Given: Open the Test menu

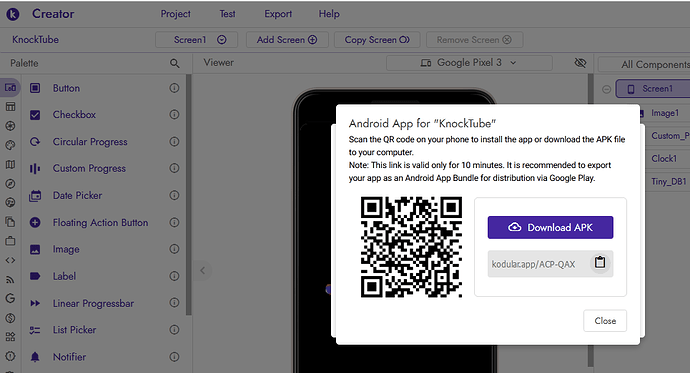Looking at the screenshot, I should click(x=228, y=14).
